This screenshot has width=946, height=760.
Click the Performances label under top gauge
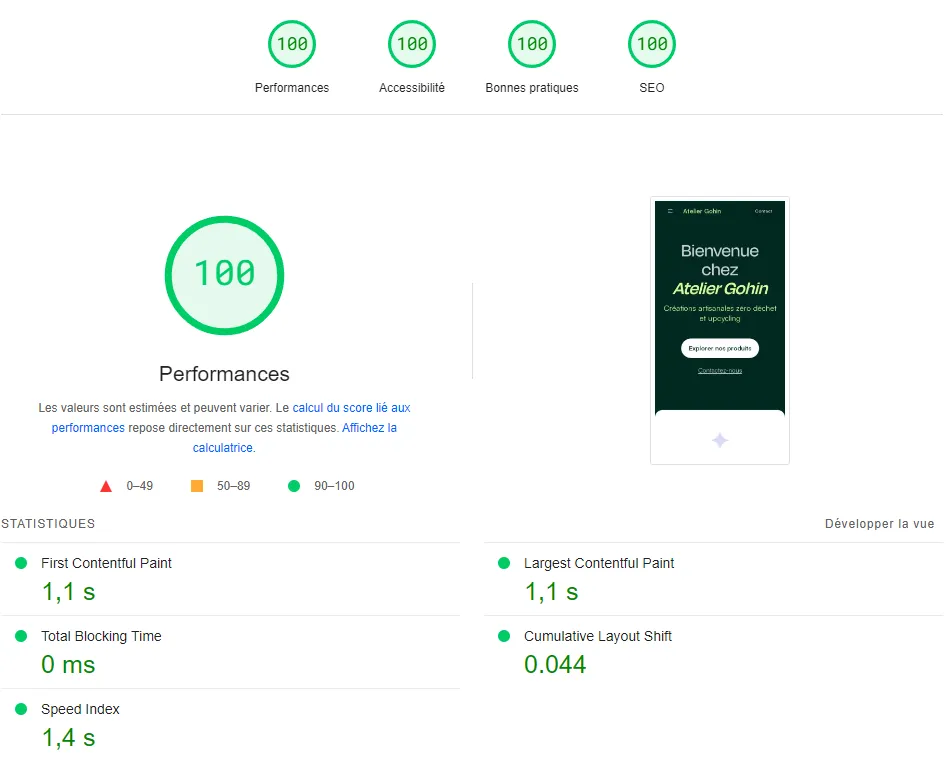point(292,88)
